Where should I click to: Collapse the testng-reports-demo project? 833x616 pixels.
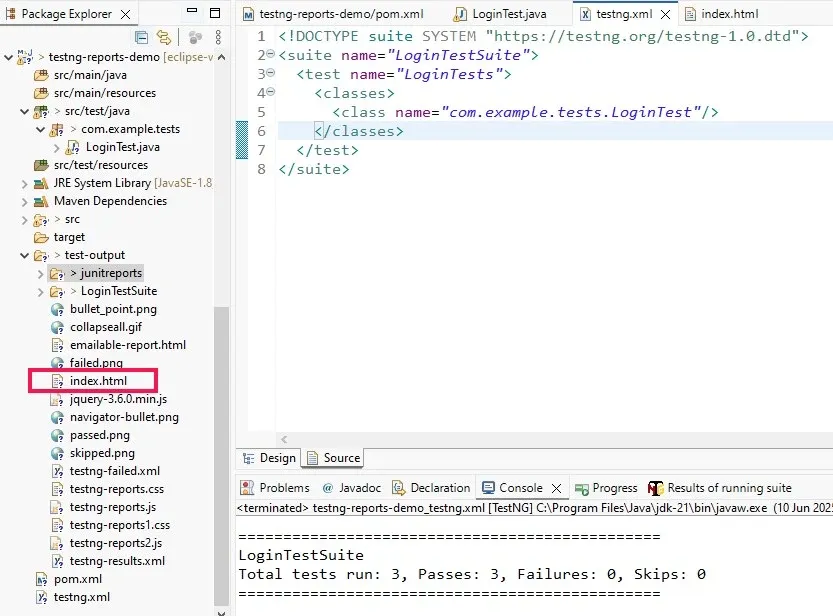[8, 57]
